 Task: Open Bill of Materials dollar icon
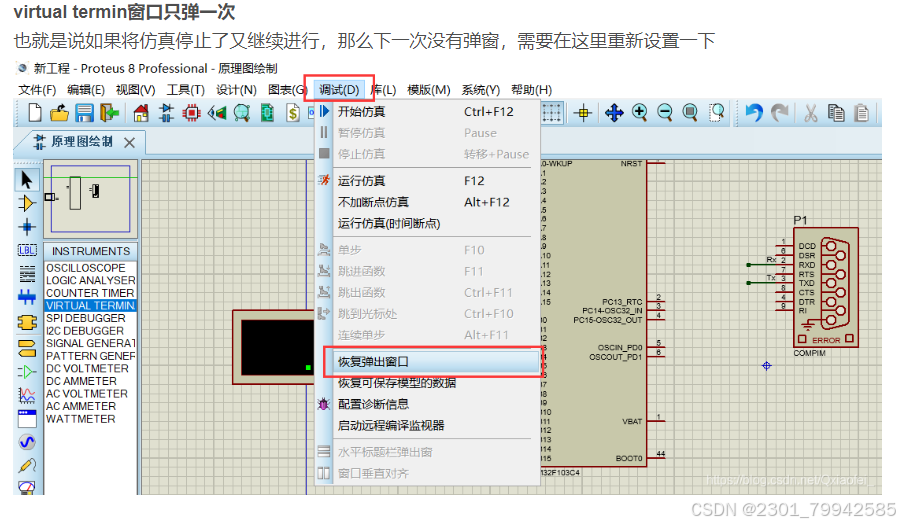click(x=293, y=113)
